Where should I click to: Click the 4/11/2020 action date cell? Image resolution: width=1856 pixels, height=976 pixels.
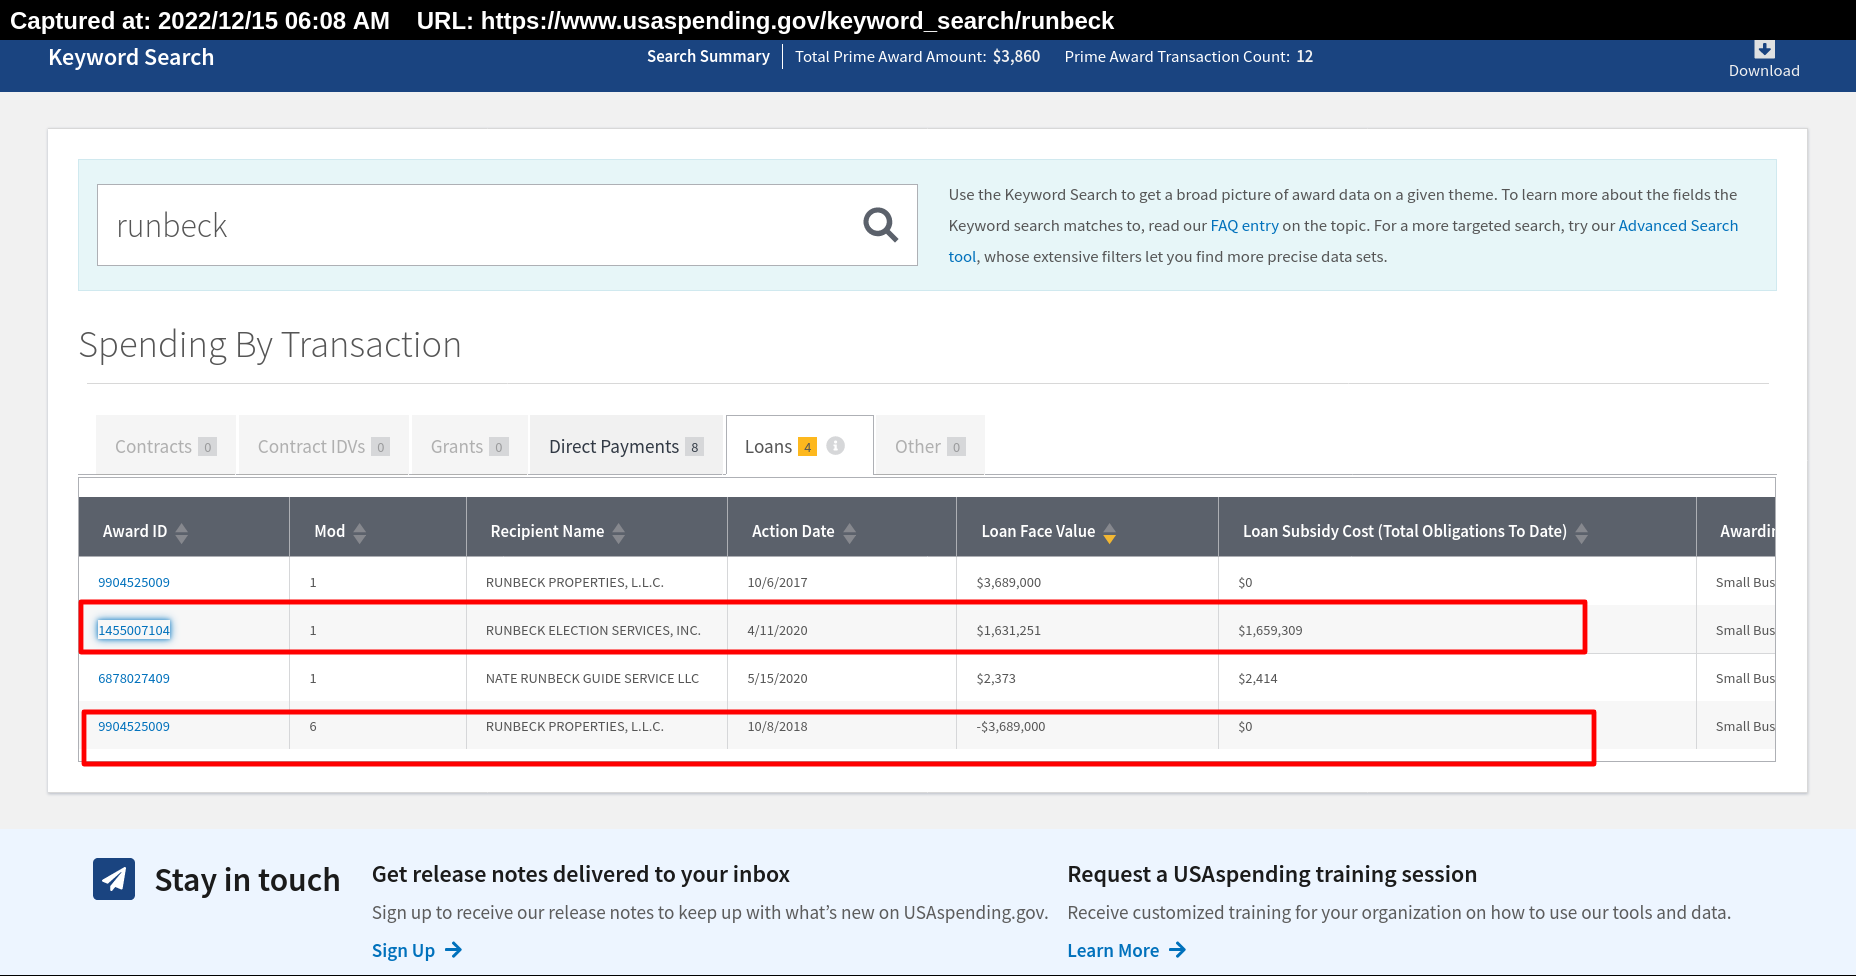(777, 630)
